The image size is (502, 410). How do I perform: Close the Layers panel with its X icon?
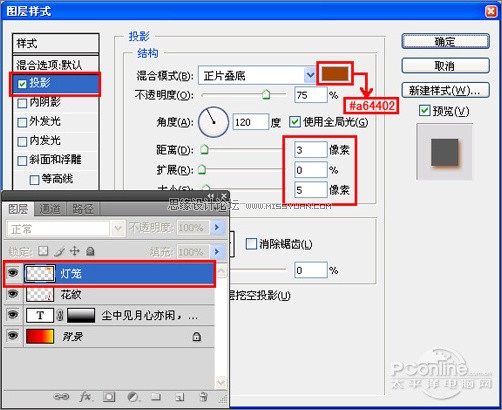point(224,196)
